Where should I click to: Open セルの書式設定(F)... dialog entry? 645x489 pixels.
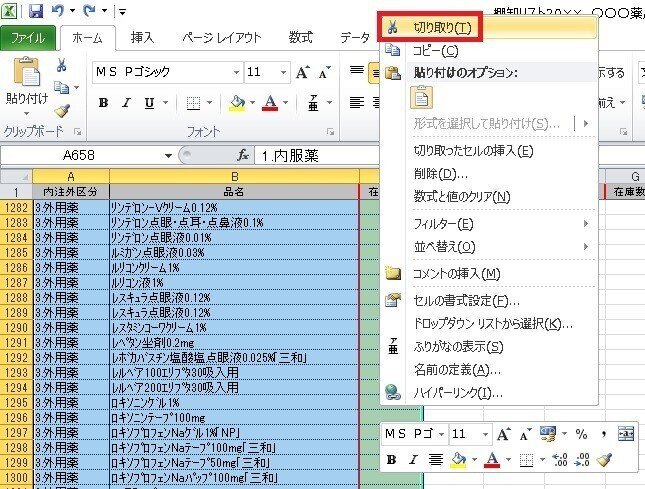pos(489,301)
